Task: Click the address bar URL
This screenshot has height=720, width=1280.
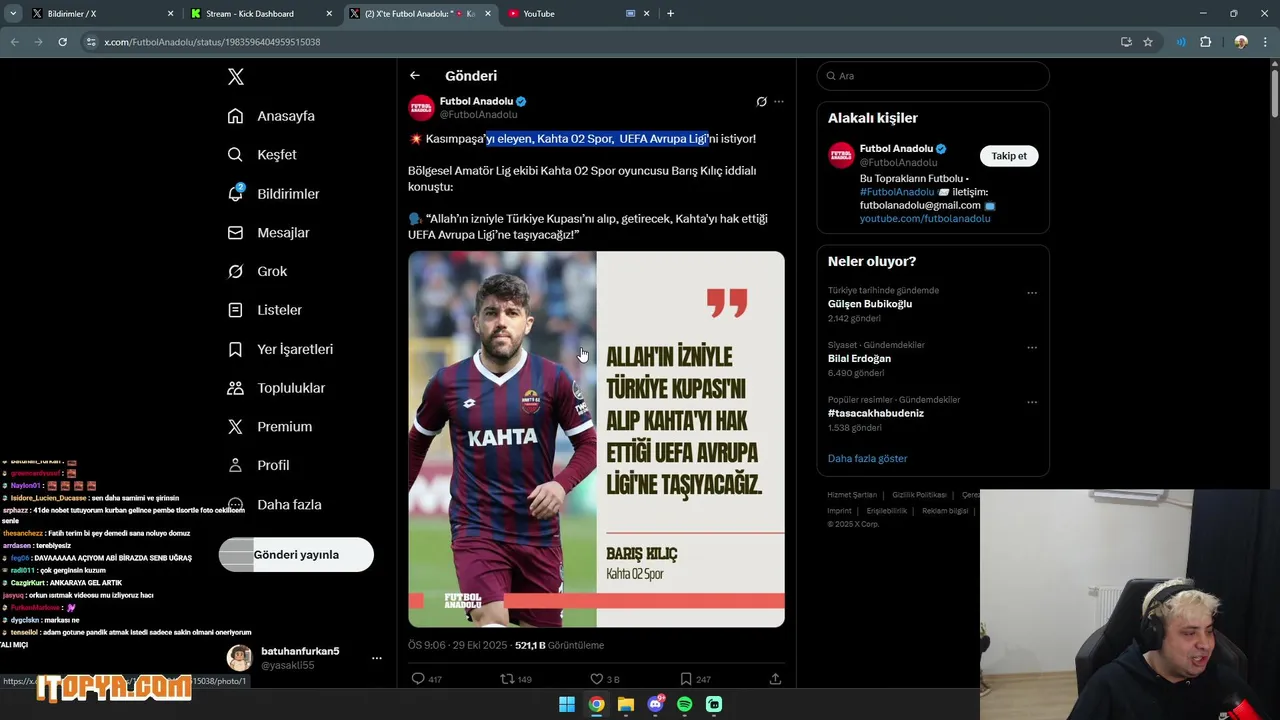Action: (212, 42)
